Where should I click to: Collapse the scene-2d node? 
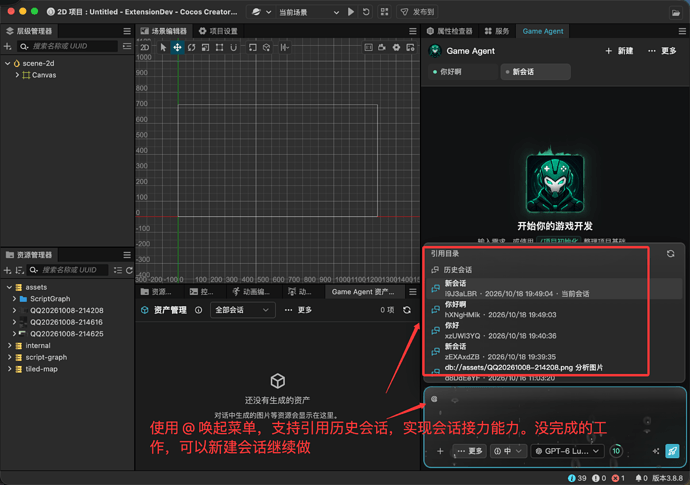(7, 63)
